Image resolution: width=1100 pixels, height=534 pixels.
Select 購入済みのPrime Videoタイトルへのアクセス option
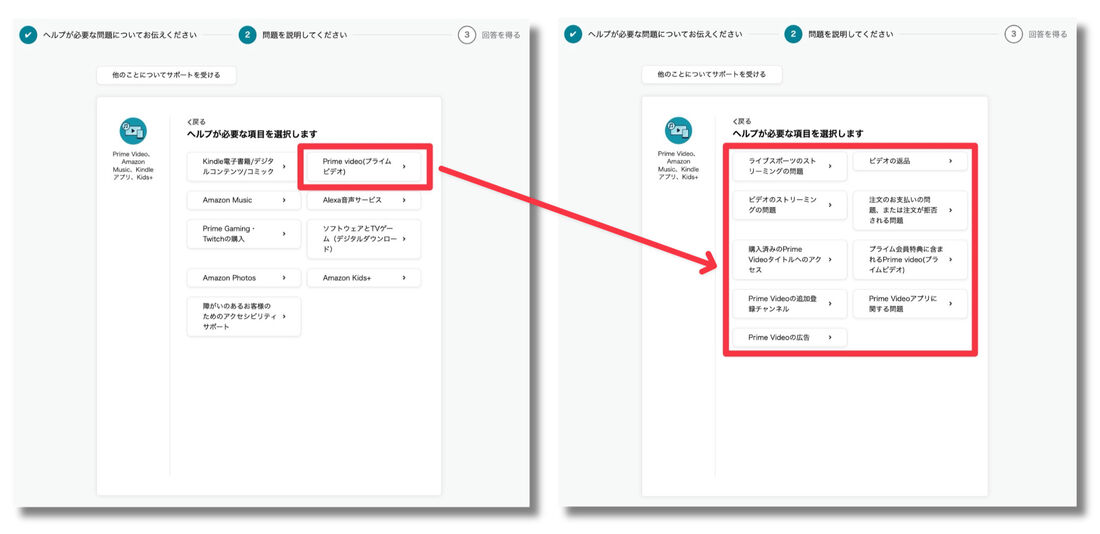click(790, 260)
